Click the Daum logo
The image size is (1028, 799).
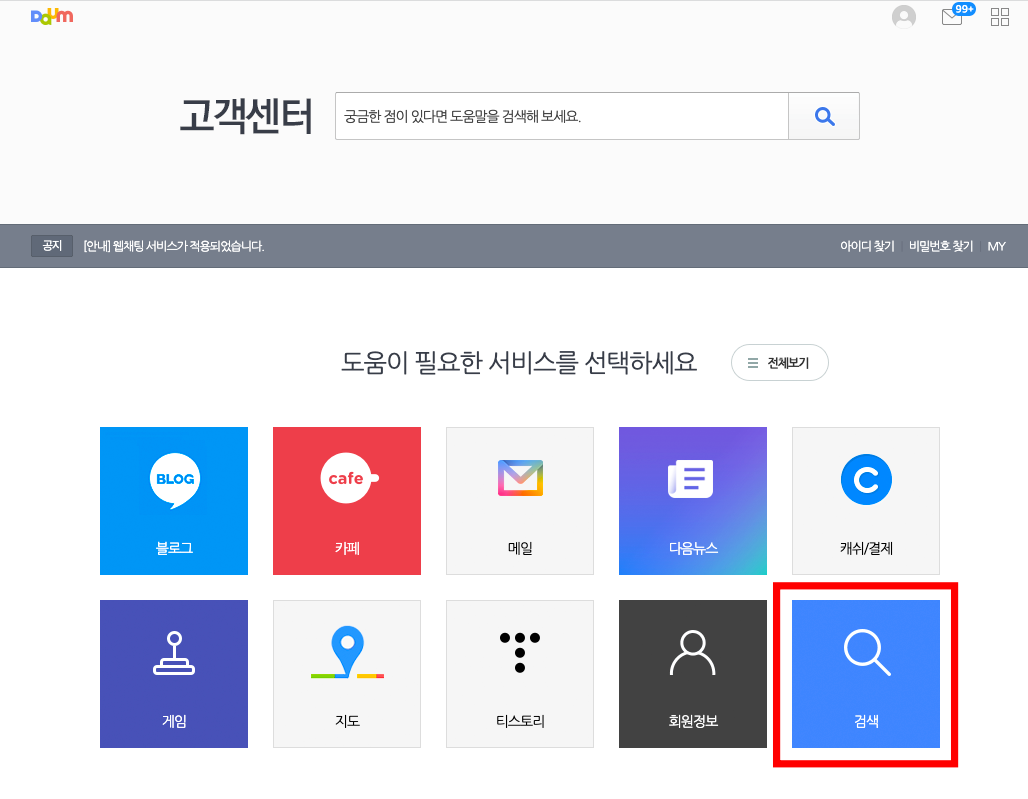tap(52, 16)
